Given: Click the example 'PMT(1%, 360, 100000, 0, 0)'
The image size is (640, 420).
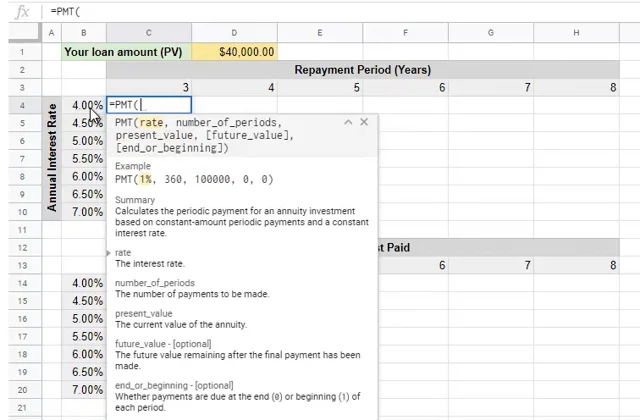Looking at the screenshot, I should point(194,179).
